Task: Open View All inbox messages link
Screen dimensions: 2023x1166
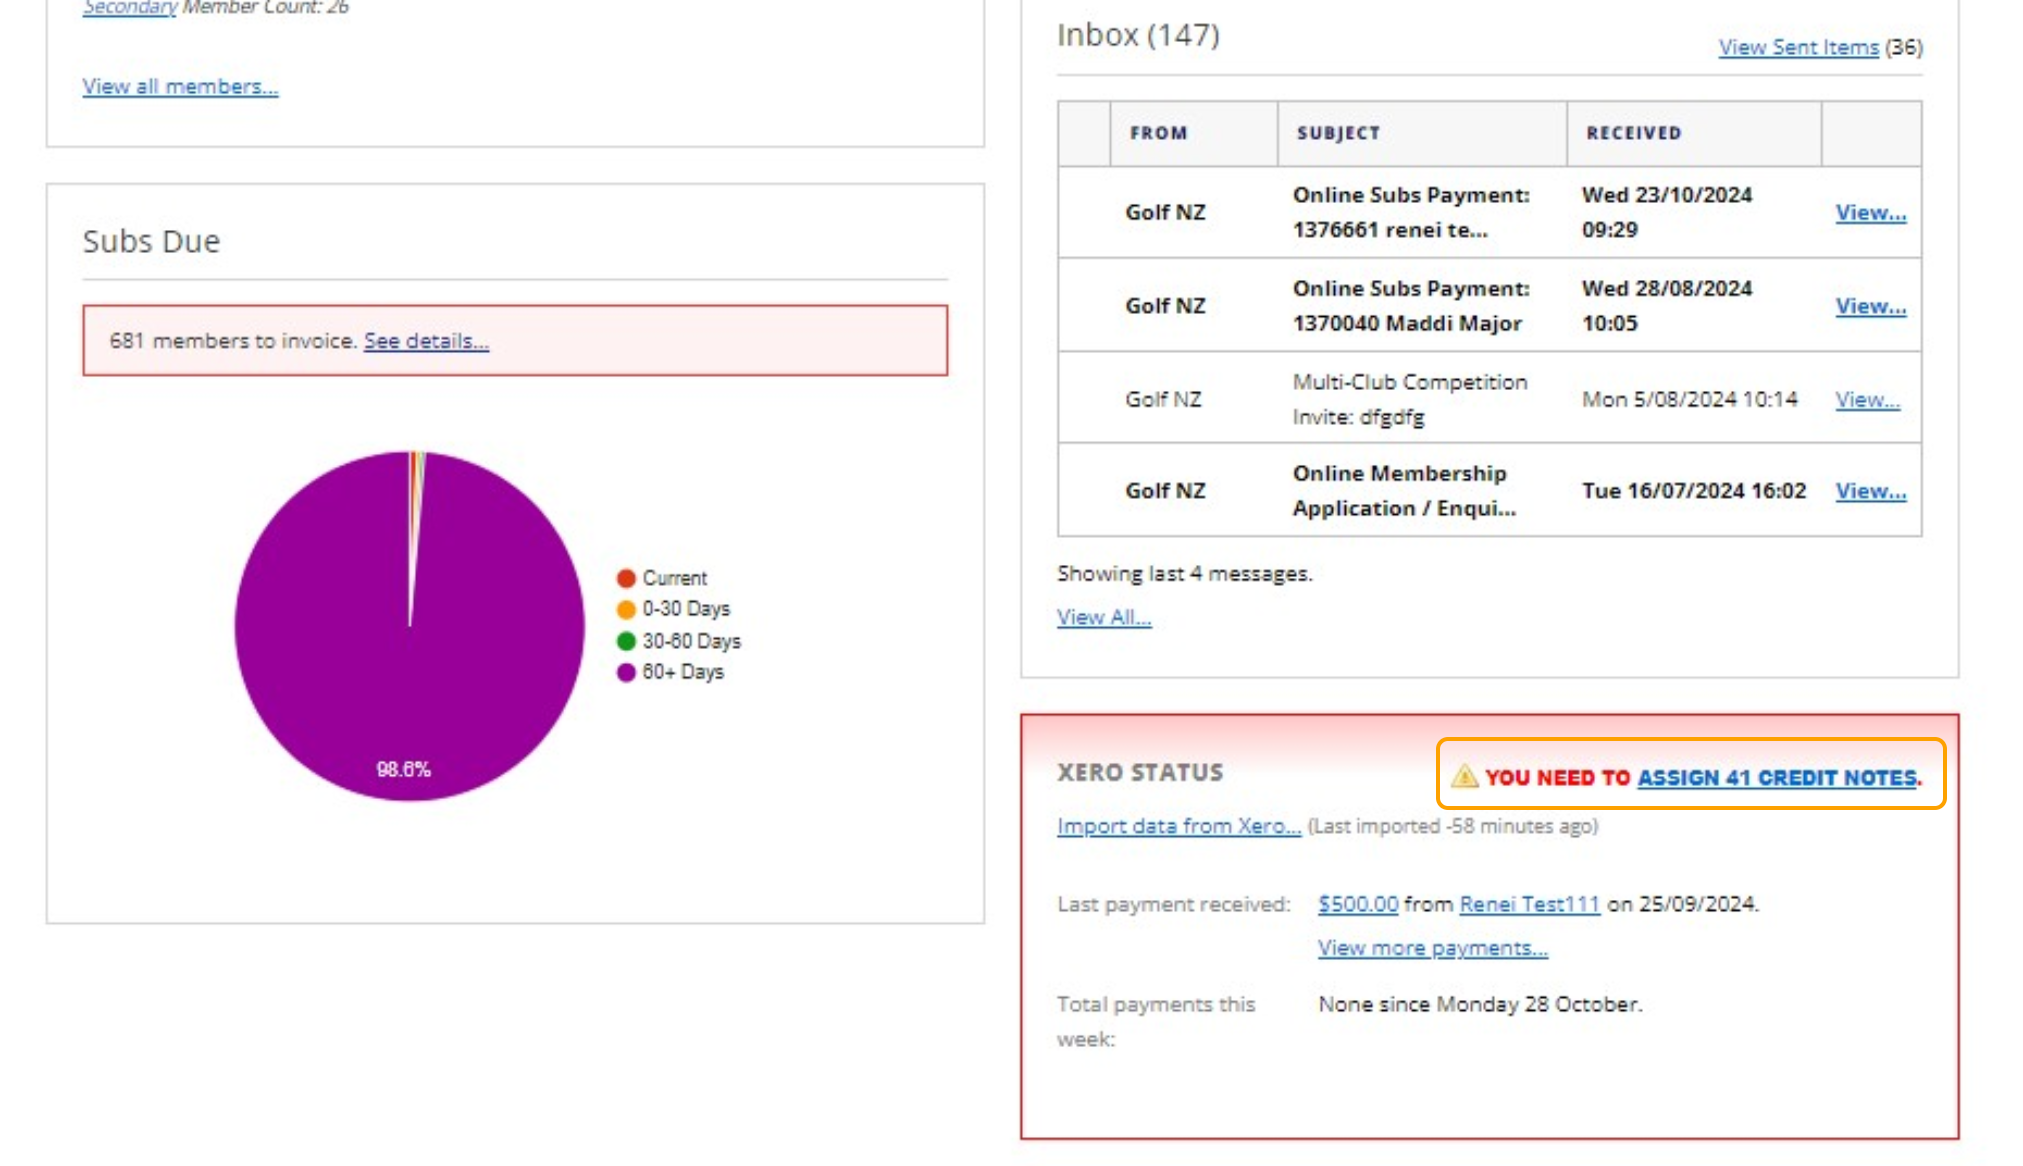Action: pyautogui.click(x=1103, y=617)
